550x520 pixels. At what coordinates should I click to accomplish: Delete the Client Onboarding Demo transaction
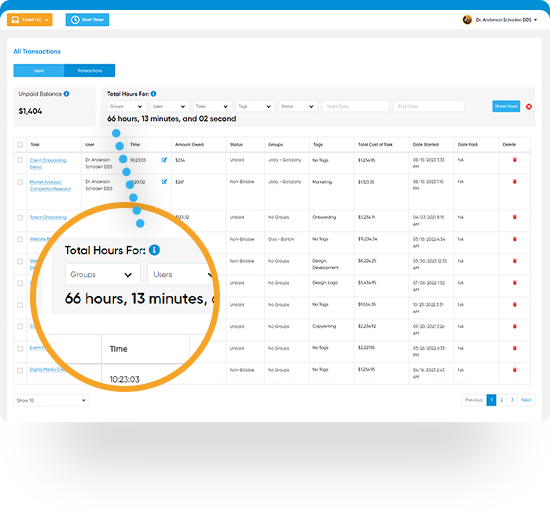pos(515,160)
